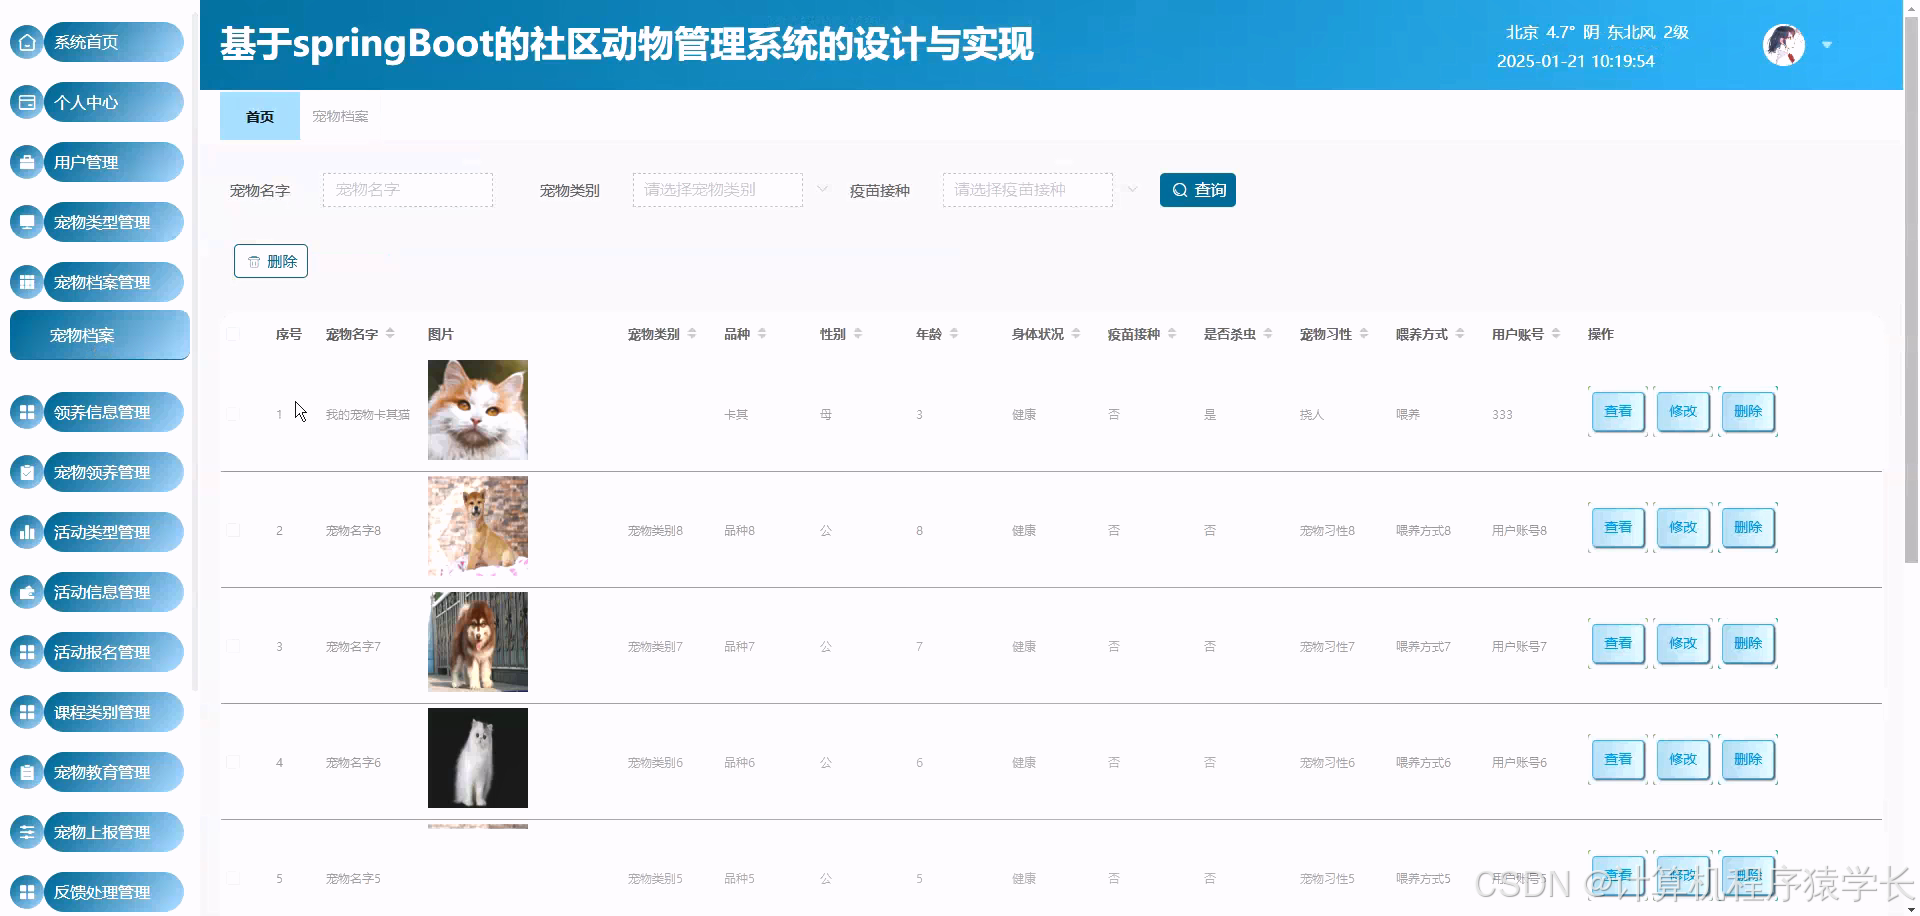Image resolution: width=1920 pixels, height=916 pixels.
Task: Switch to the 宠物档案 tab
Action: (x=340, y=116)
